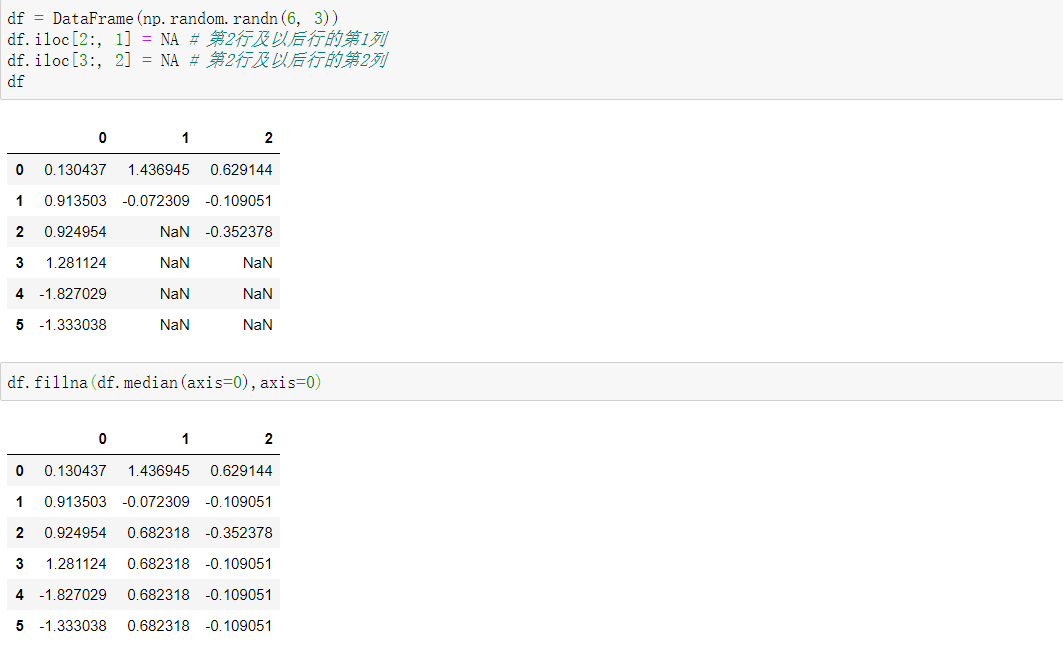This screenshot has height=658, width=1063.
Task: Select -1.827029 in the fillna result table
Action: pyautogui.click(x=73, y=595)
